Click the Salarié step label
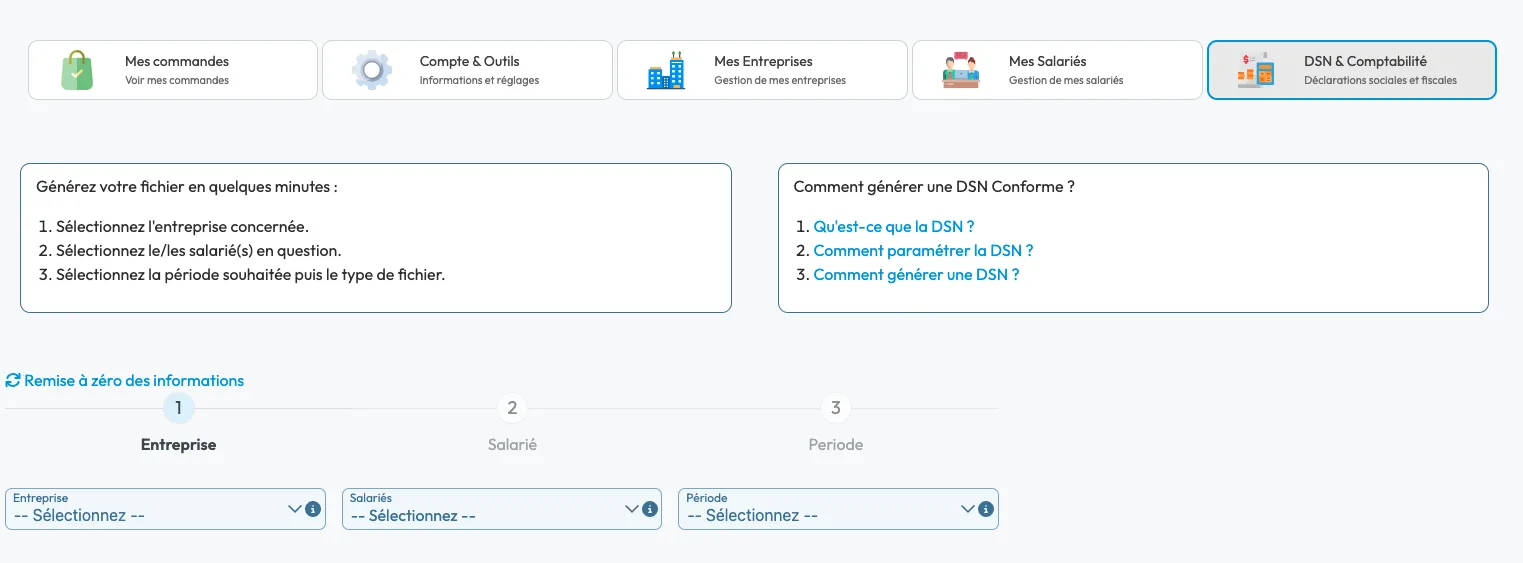 (512, 445)
